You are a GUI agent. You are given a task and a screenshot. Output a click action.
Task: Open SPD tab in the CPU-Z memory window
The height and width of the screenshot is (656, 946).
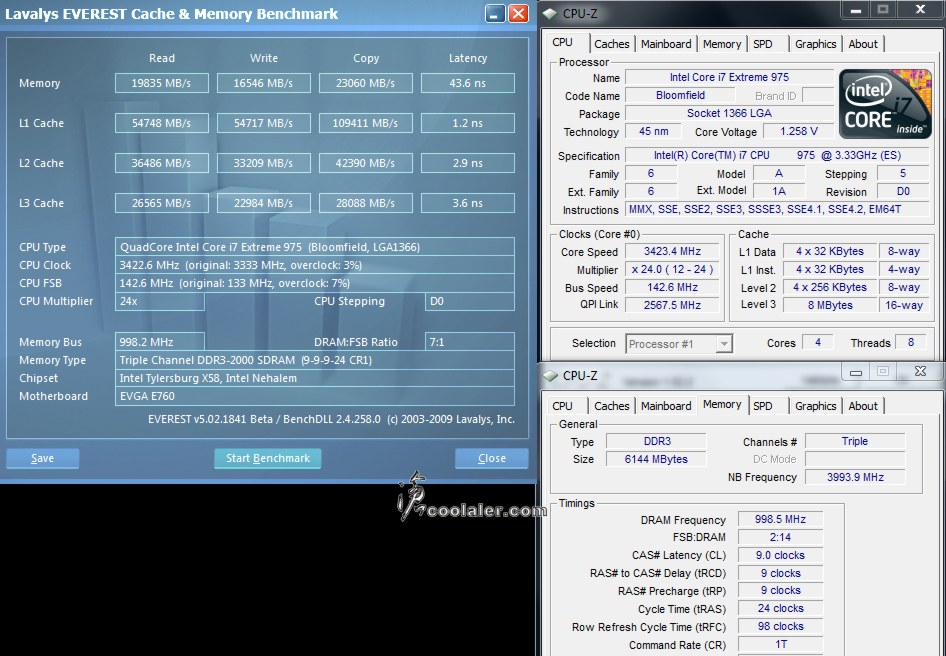point(763,406)
